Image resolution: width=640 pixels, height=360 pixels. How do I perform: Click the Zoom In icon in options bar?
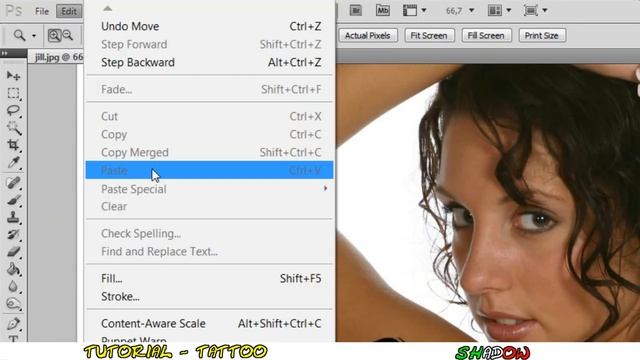54,36
